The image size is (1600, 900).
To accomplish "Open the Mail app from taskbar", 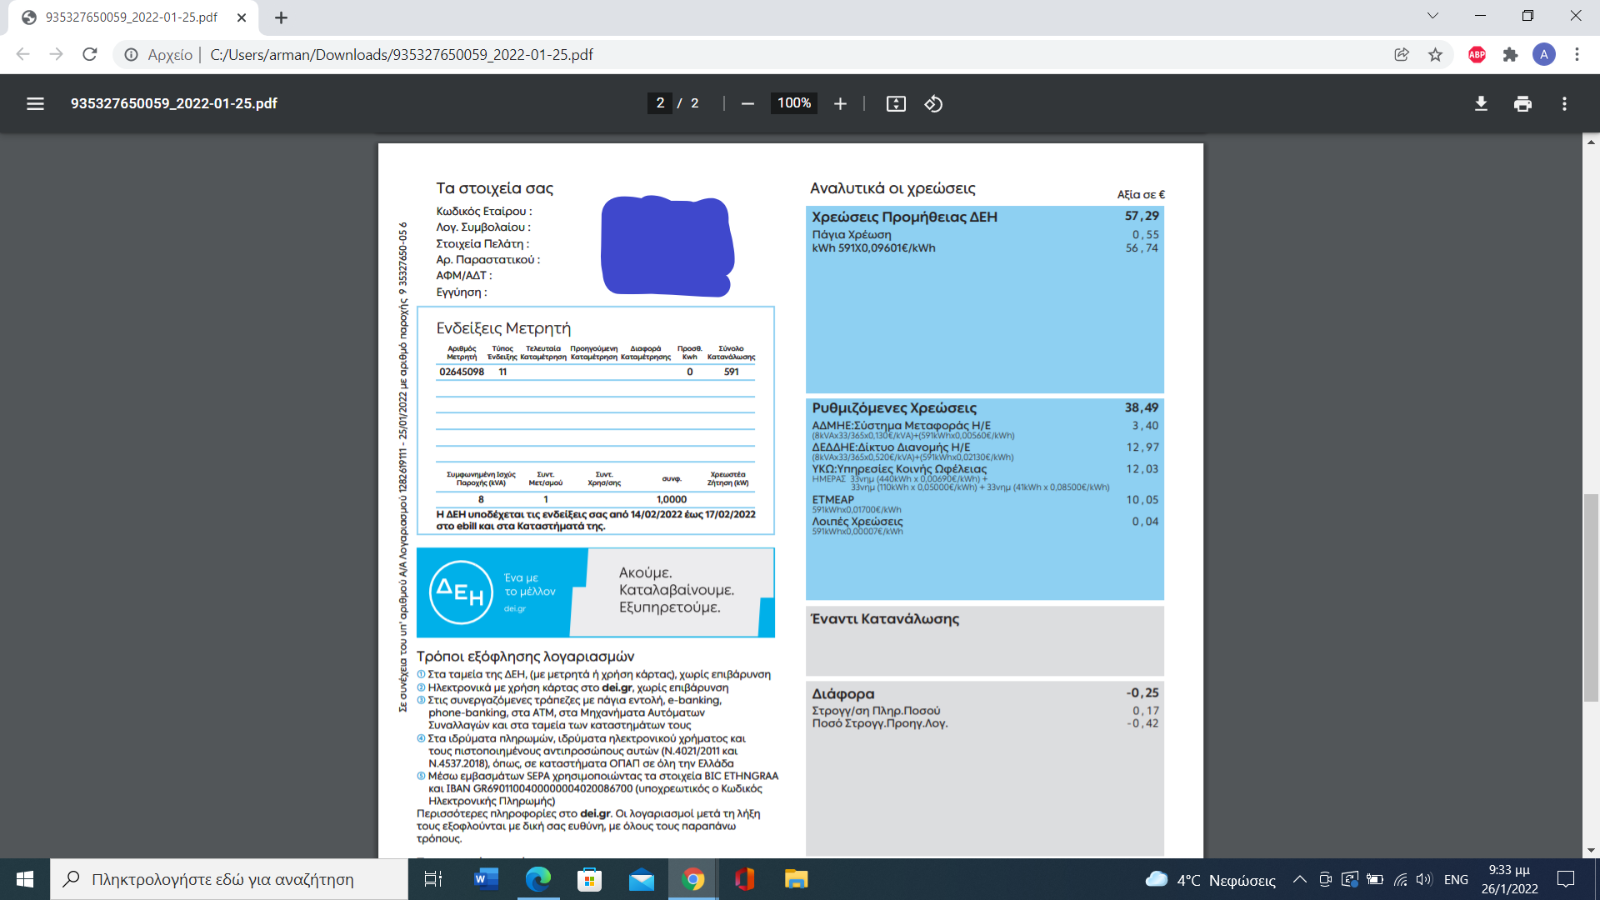I will (641, 879).
